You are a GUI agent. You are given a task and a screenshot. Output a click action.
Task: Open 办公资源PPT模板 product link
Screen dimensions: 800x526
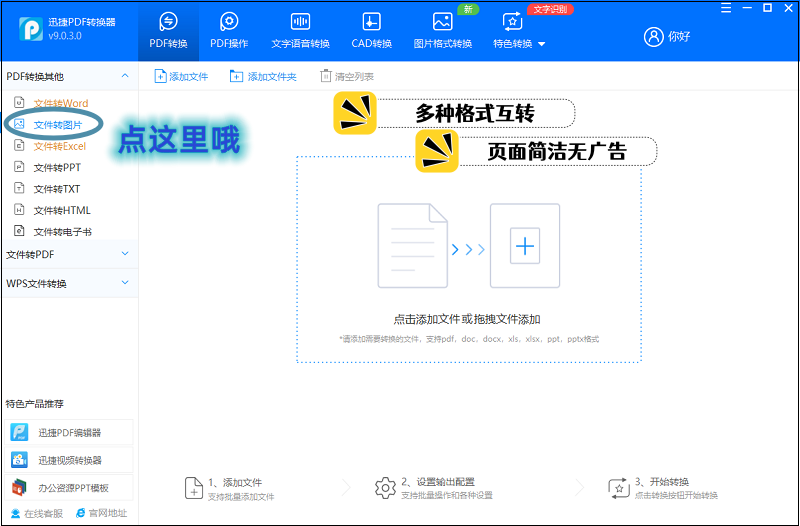point(69,488)
